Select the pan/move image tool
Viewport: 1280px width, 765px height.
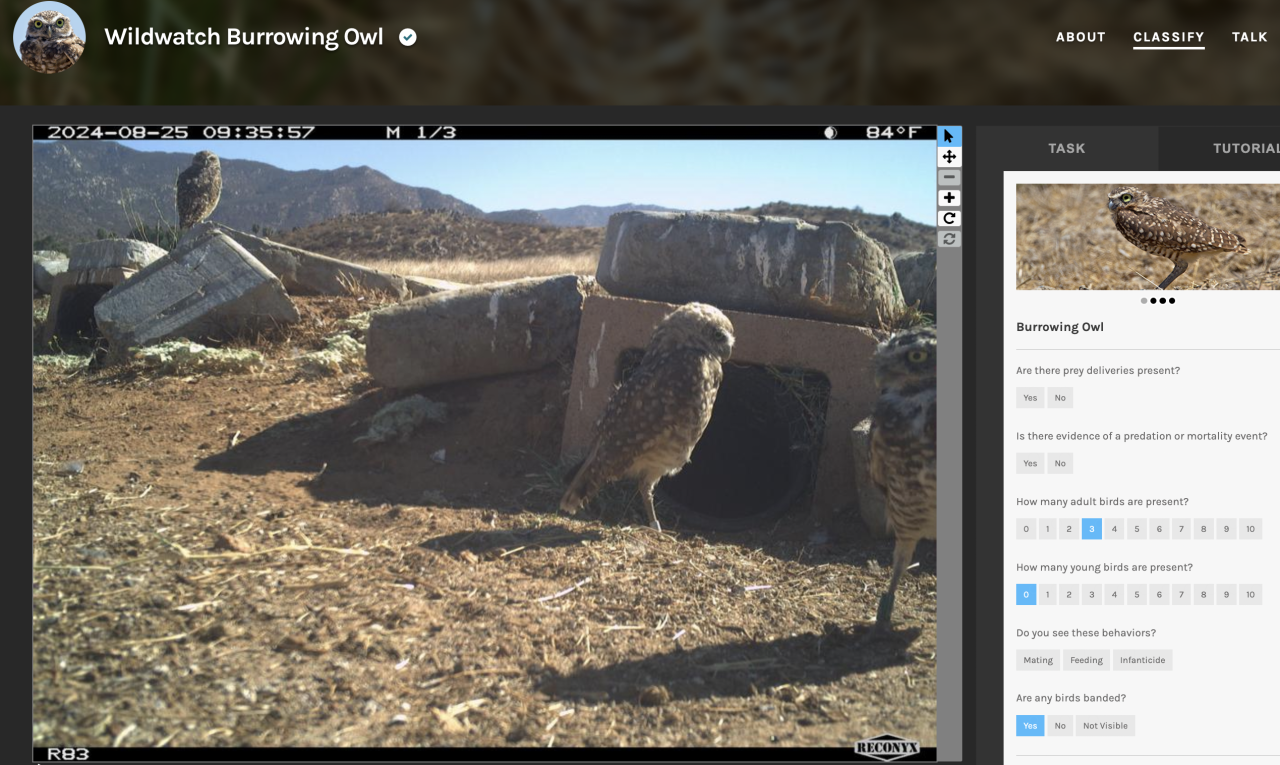(949, 157)
